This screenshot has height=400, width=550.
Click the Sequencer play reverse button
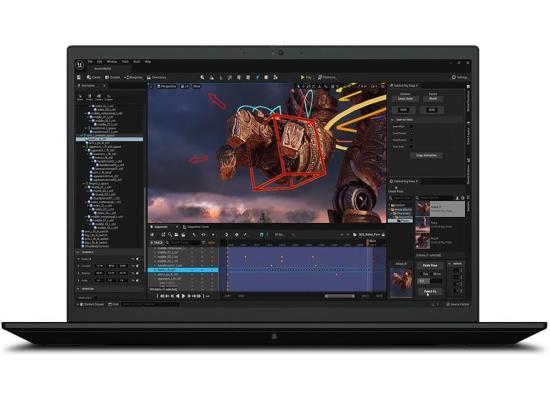click(178, 296)
